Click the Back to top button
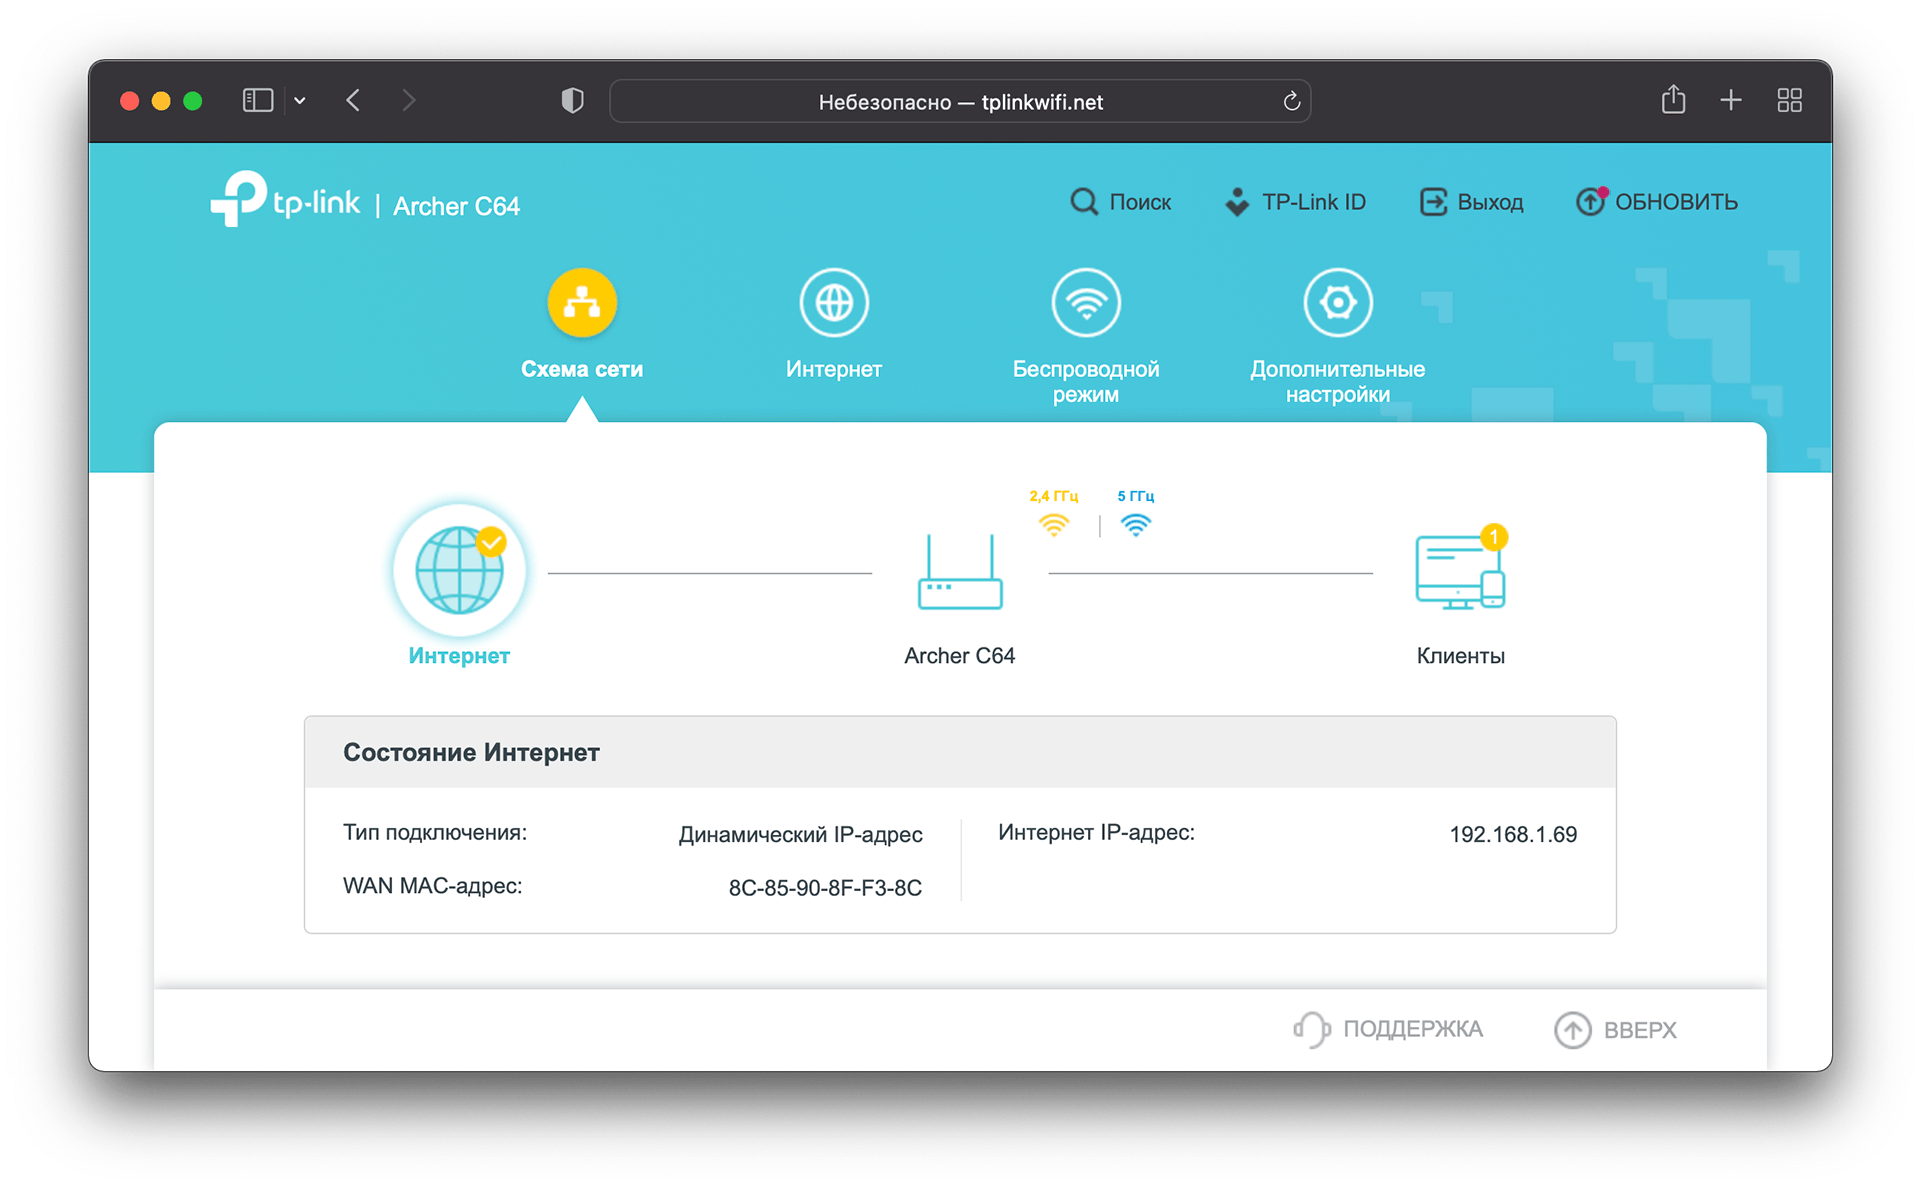The width and height of the screenshot is (1920, 1188). coord(1615,1030)
